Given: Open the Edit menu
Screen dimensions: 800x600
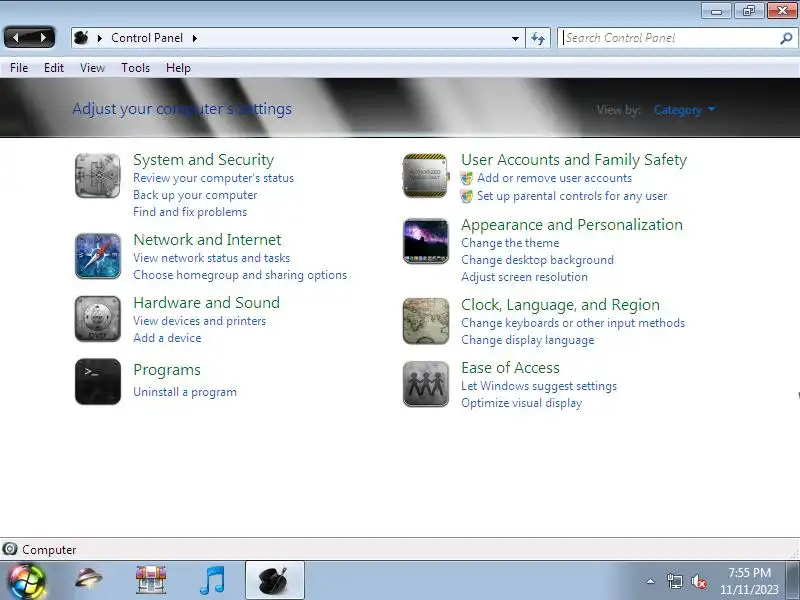Looking at the screenshot, I should coord(54,68).
